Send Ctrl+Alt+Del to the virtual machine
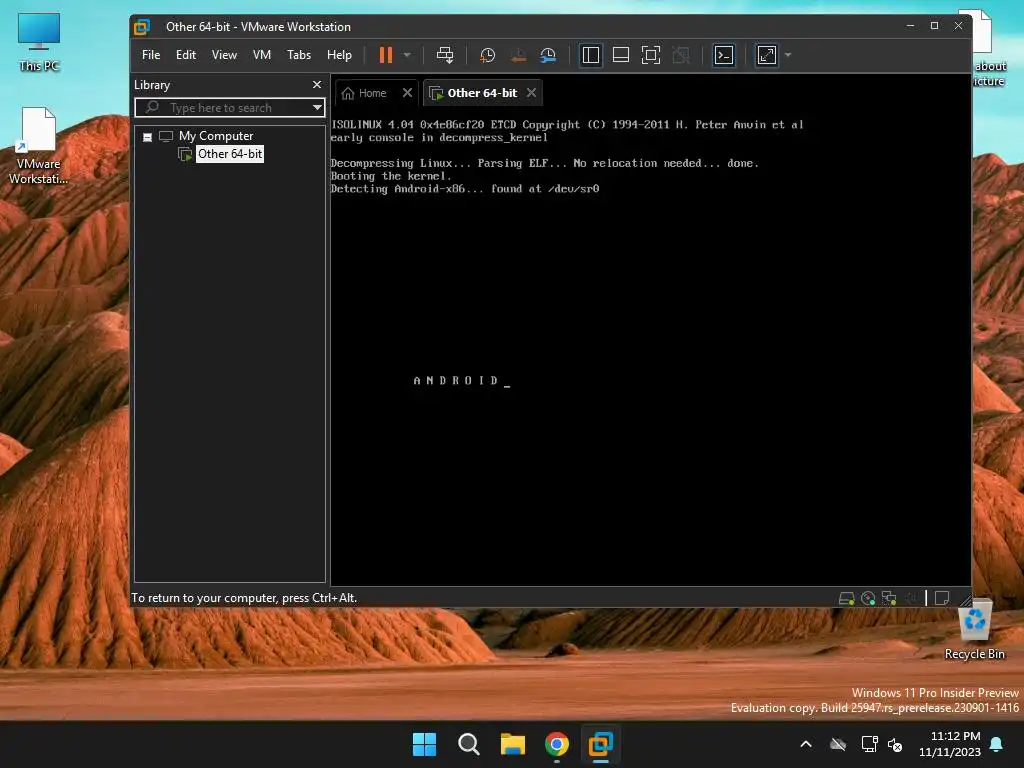Screen dimensions: 1024x768 pyautogui.click(x=445, y=55)
